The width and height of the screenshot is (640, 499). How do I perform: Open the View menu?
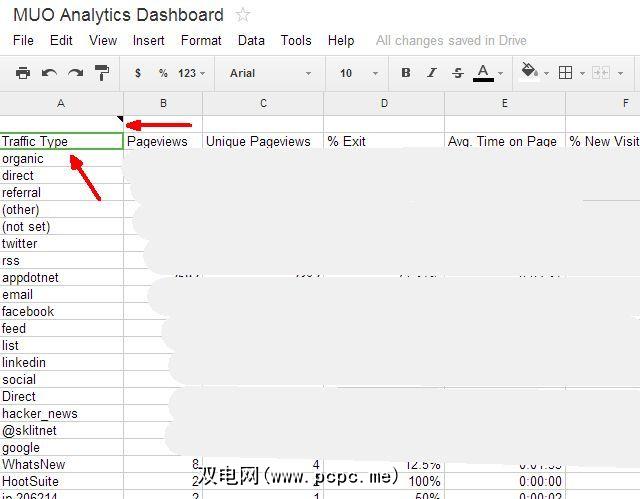point(103,40)
